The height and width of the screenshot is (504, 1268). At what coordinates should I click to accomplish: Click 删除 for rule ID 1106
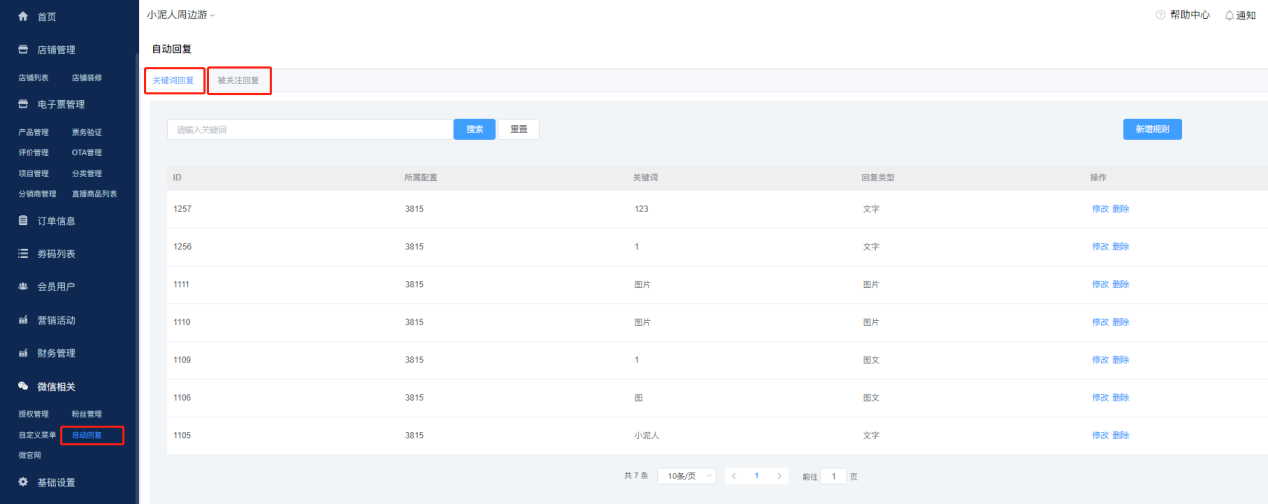(x=1120, y=398)
